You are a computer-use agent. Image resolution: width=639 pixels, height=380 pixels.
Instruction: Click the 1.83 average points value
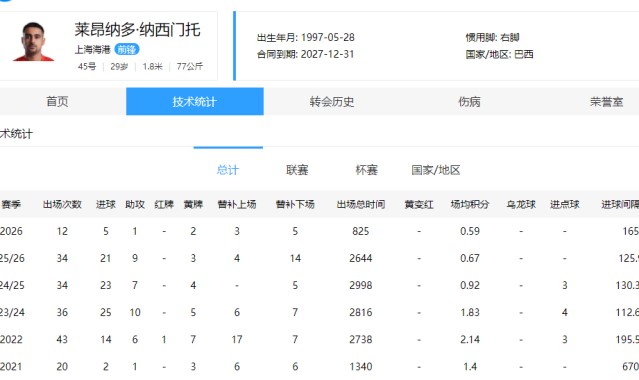(x=470, y=312)
